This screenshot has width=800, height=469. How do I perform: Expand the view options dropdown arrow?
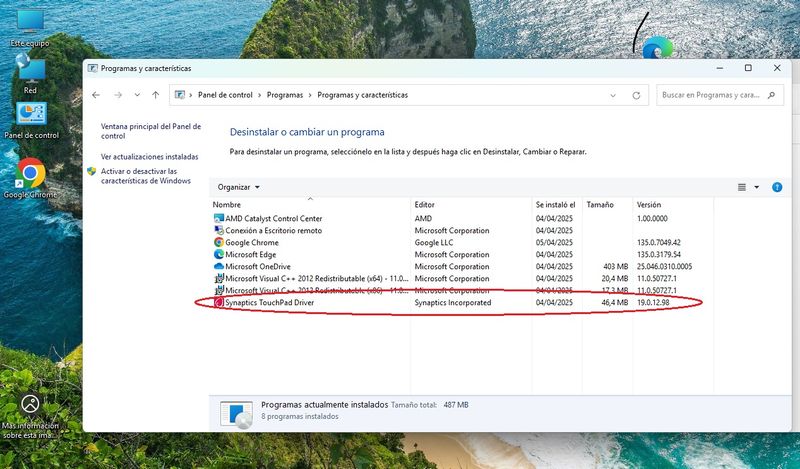757,187
